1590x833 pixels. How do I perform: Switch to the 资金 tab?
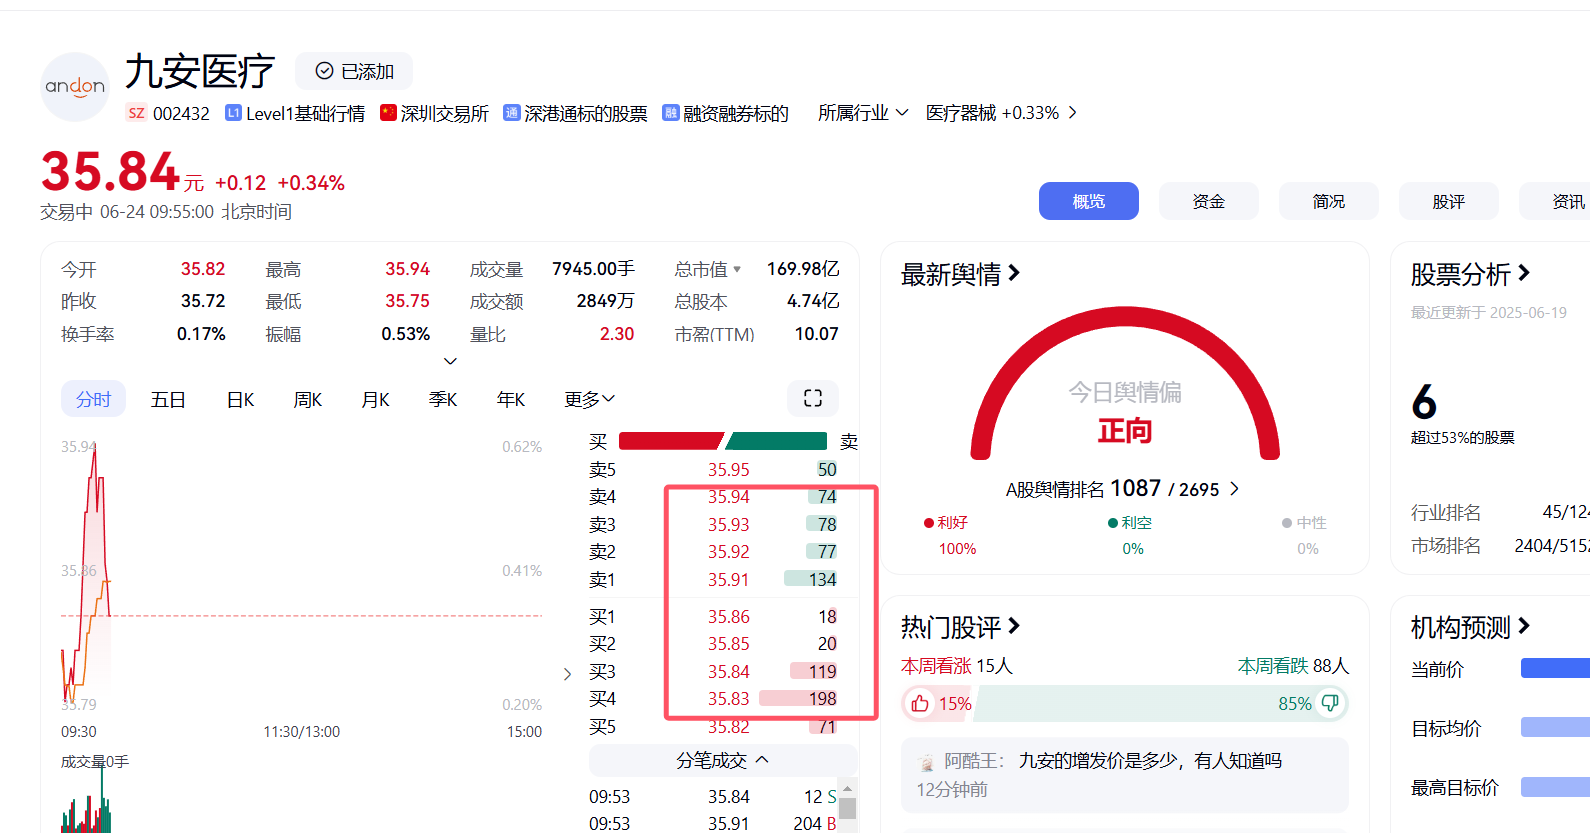point(1209,201)
